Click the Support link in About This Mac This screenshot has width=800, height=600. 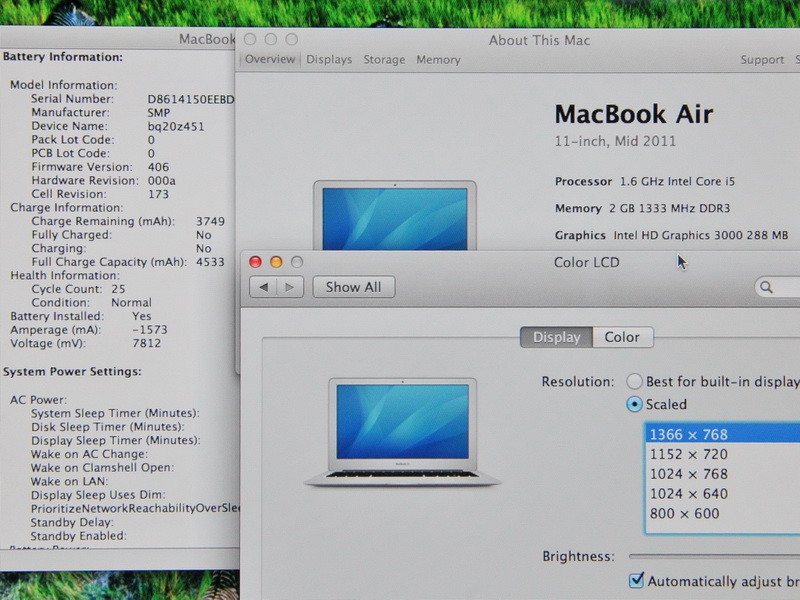762,60
